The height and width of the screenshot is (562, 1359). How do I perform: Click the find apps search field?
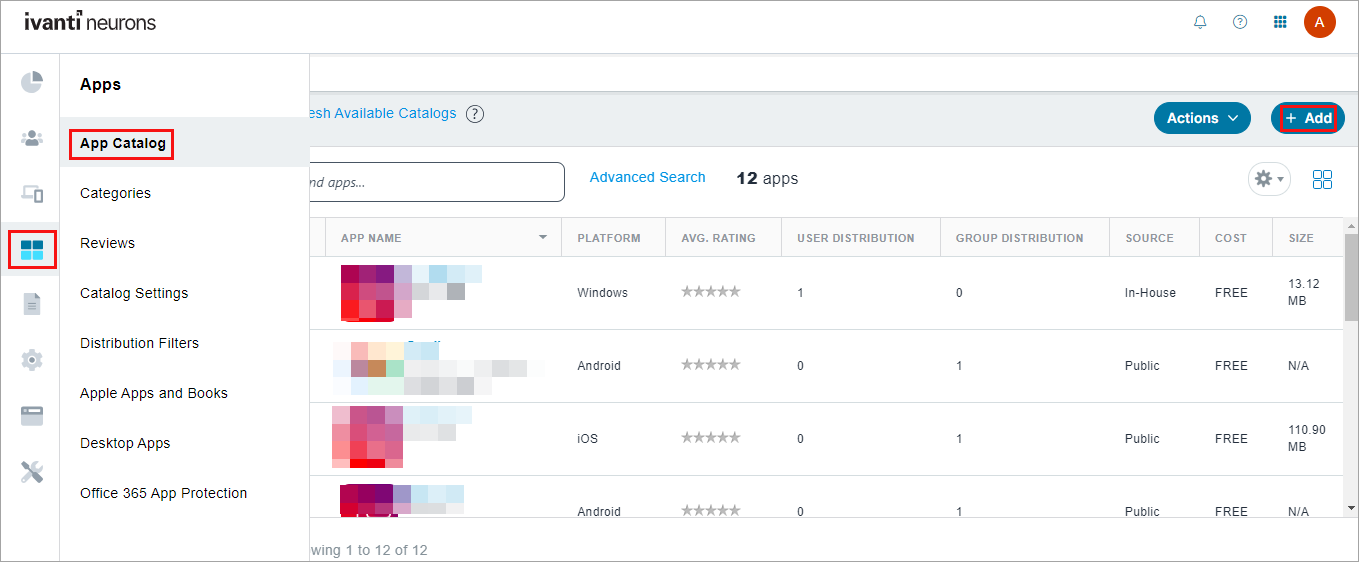tap(435, 182)
